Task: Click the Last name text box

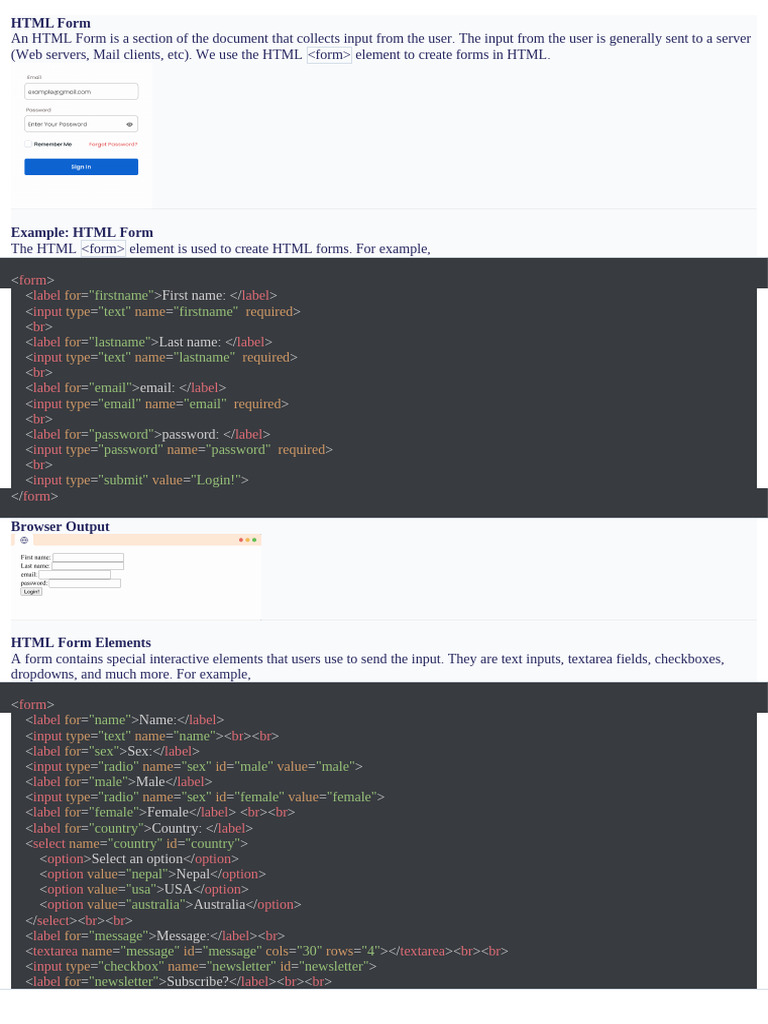Action: tap(88, 566)
